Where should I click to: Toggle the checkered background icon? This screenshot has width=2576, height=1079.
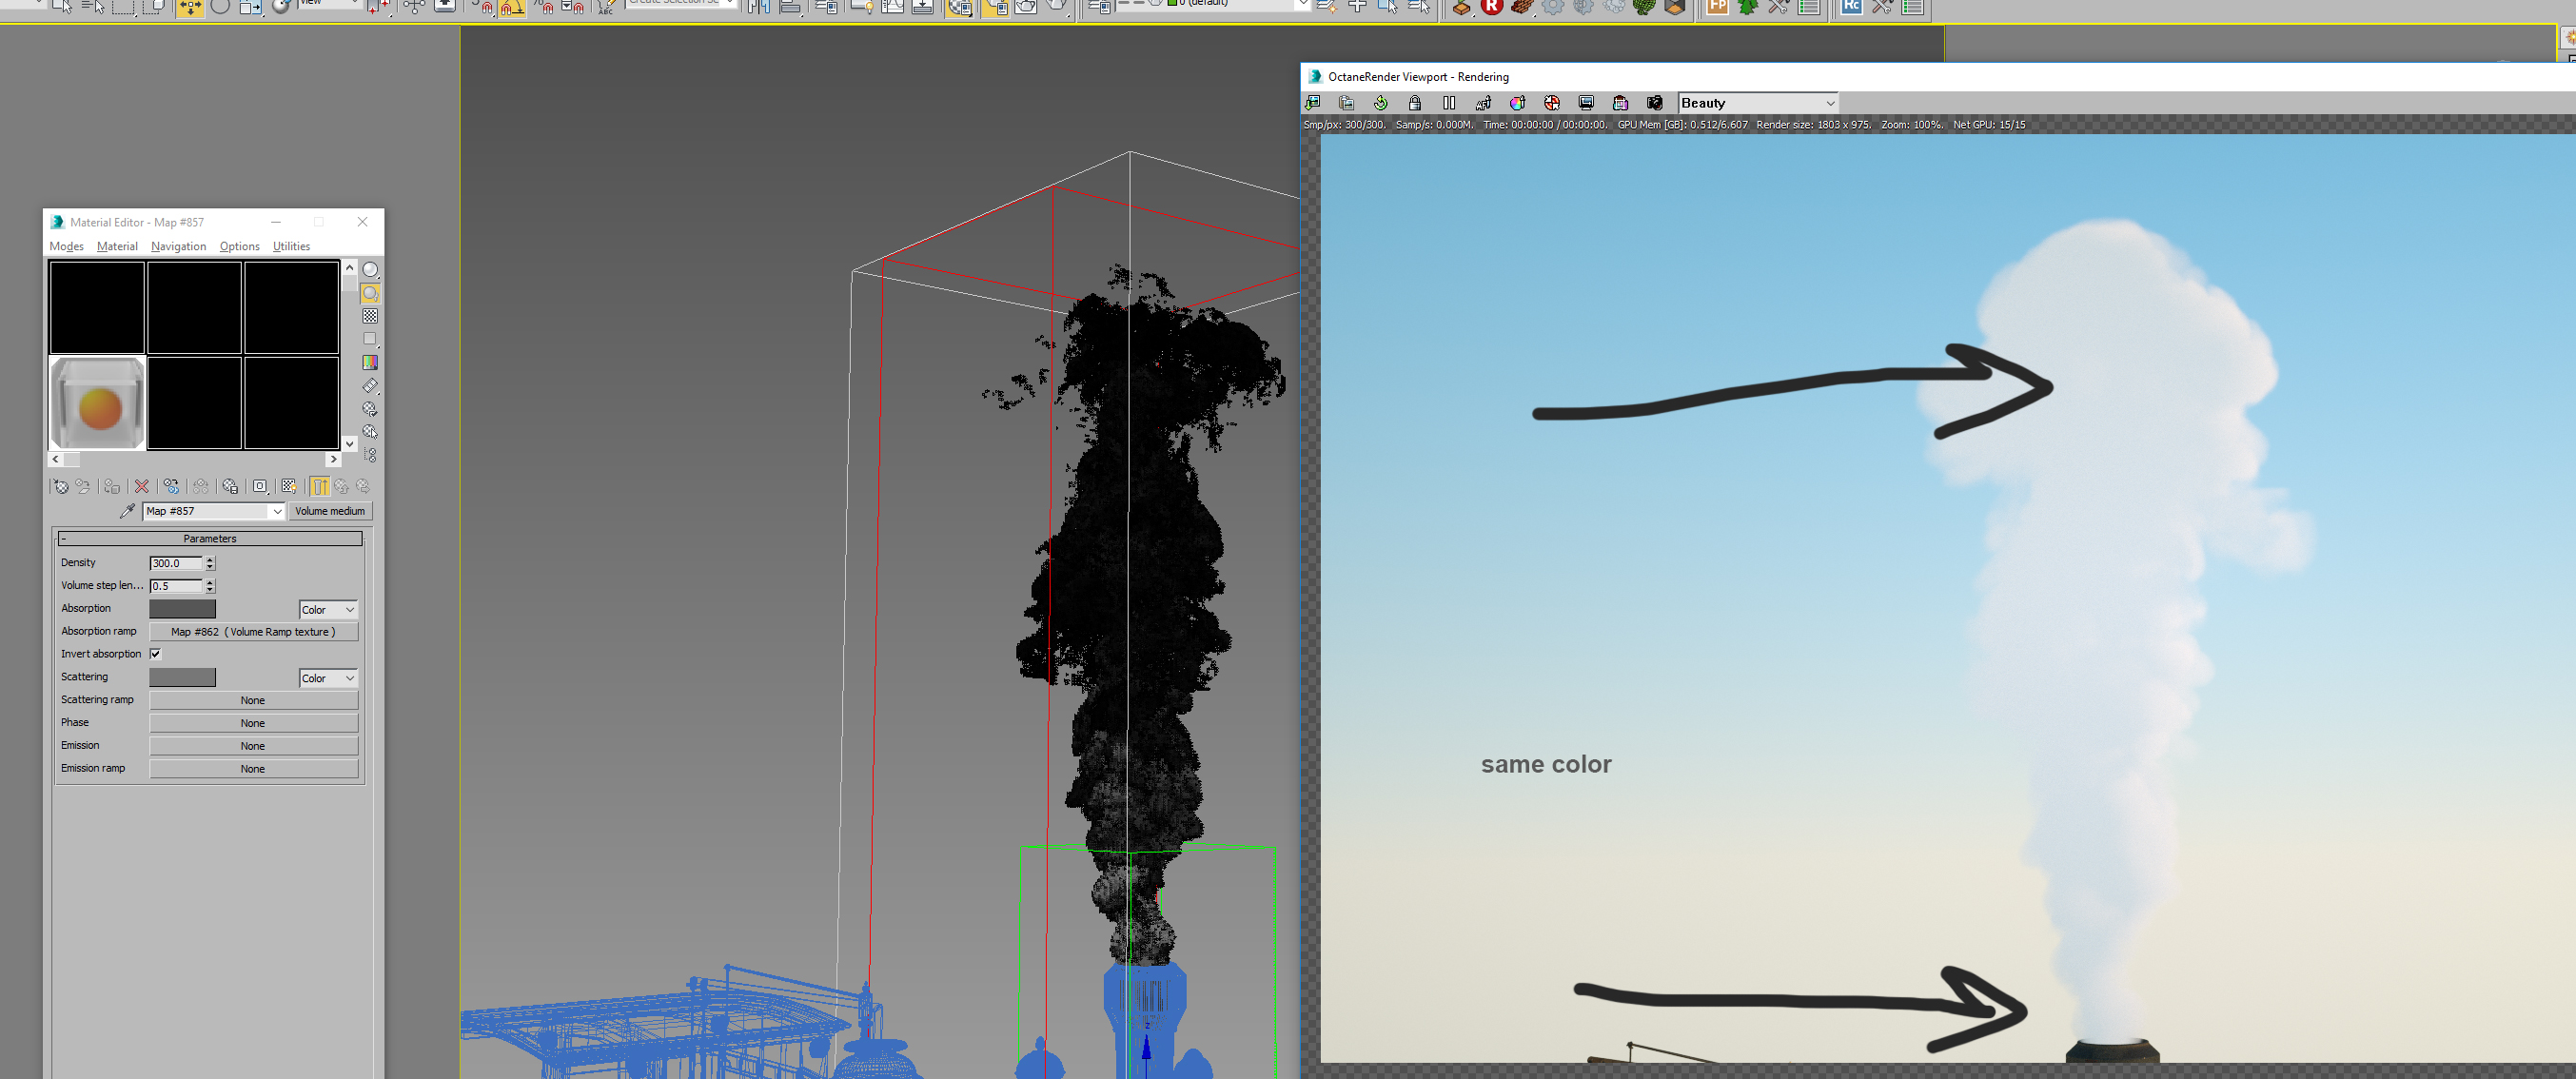pyautogui.click(x=370, y=316)
